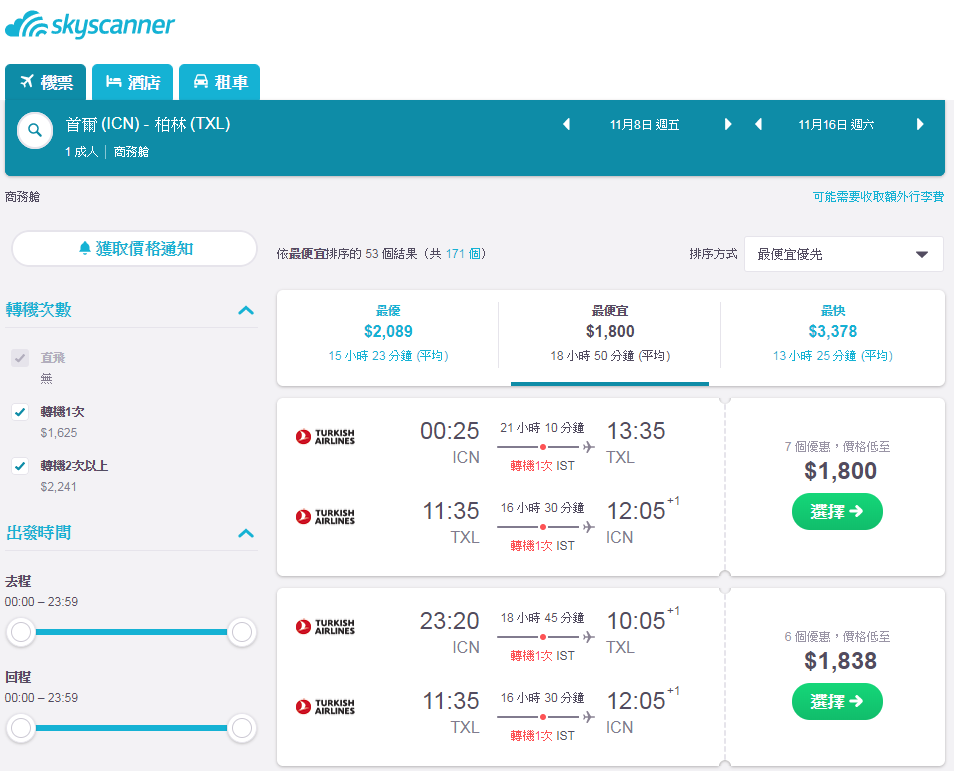Toggle the 直飛 checkbox
The image size is (954, 771).
coord(20,358)
